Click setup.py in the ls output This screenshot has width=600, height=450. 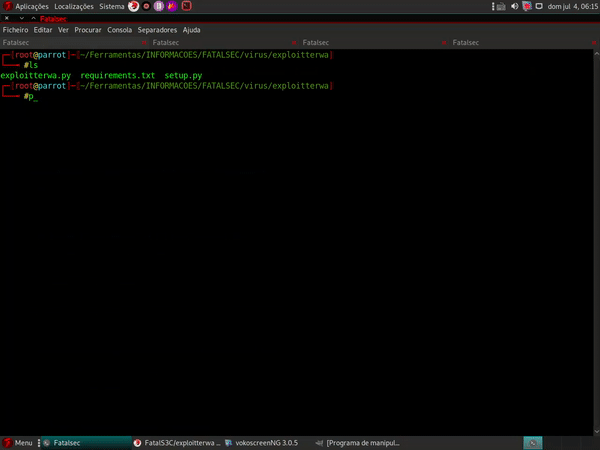(183, 75)
